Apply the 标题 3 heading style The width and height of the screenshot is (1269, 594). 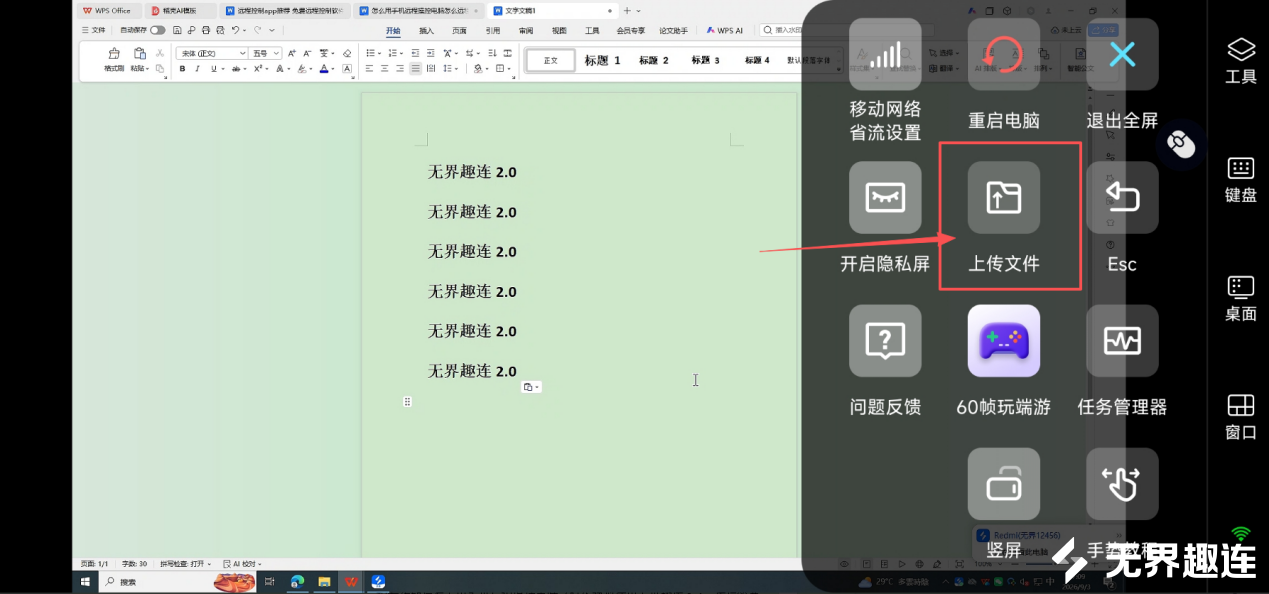pyautogui.click(x=706, y=60)
